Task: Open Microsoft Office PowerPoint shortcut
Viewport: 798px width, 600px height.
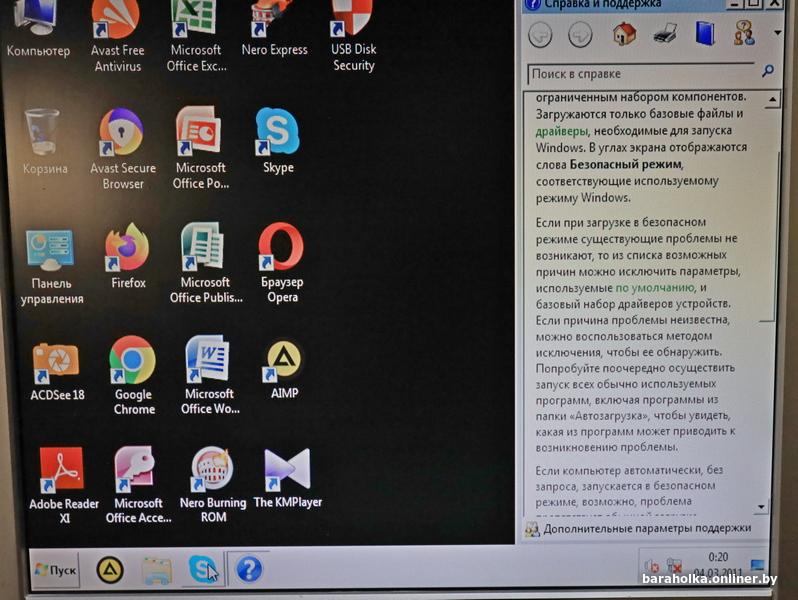Action: pyautogui.click(x=201, y=148)
